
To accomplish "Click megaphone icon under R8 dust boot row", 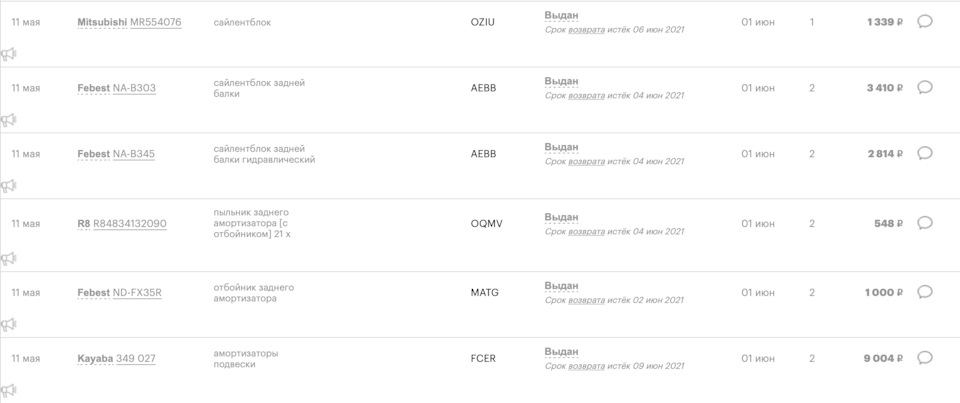I will 9,258.
